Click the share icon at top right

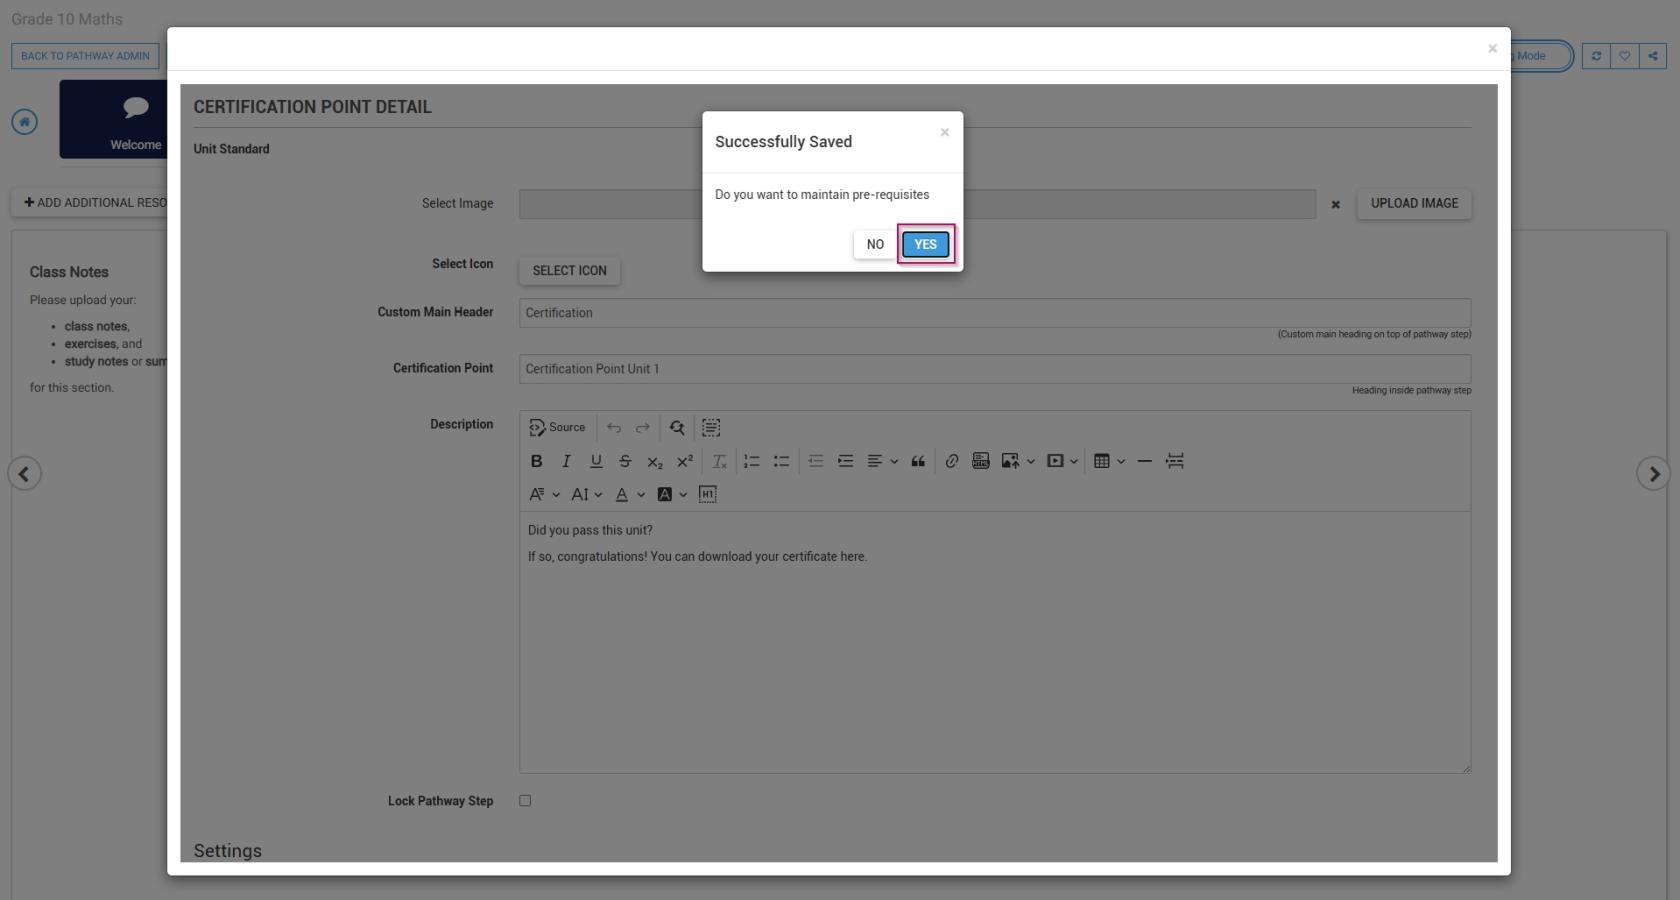point(1653,56)
